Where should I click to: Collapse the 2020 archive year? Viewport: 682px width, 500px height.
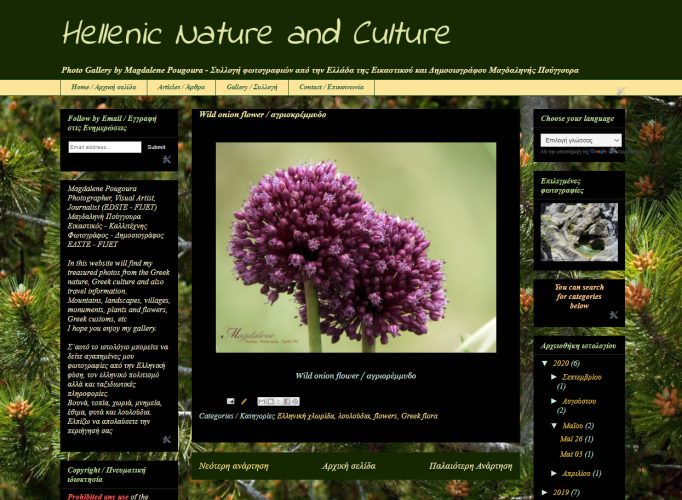(x=545, y=363)
